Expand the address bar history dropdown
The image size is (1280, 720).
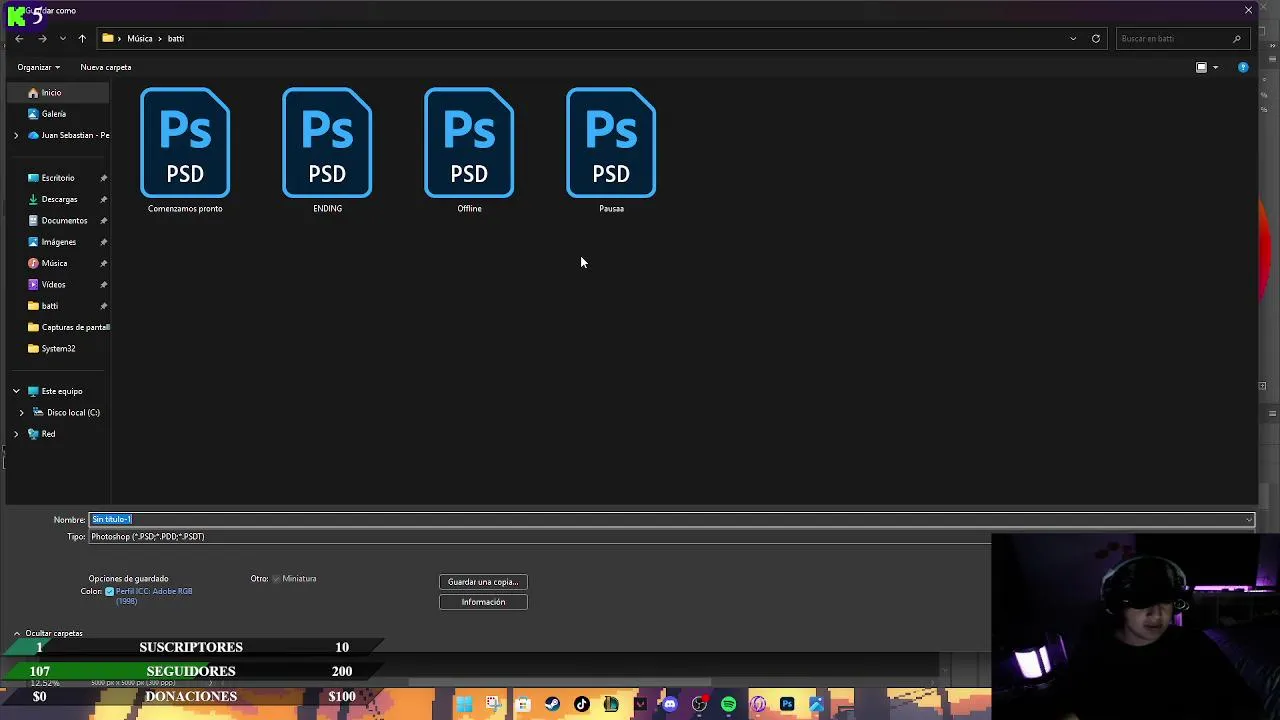(x=1073, y=38)
